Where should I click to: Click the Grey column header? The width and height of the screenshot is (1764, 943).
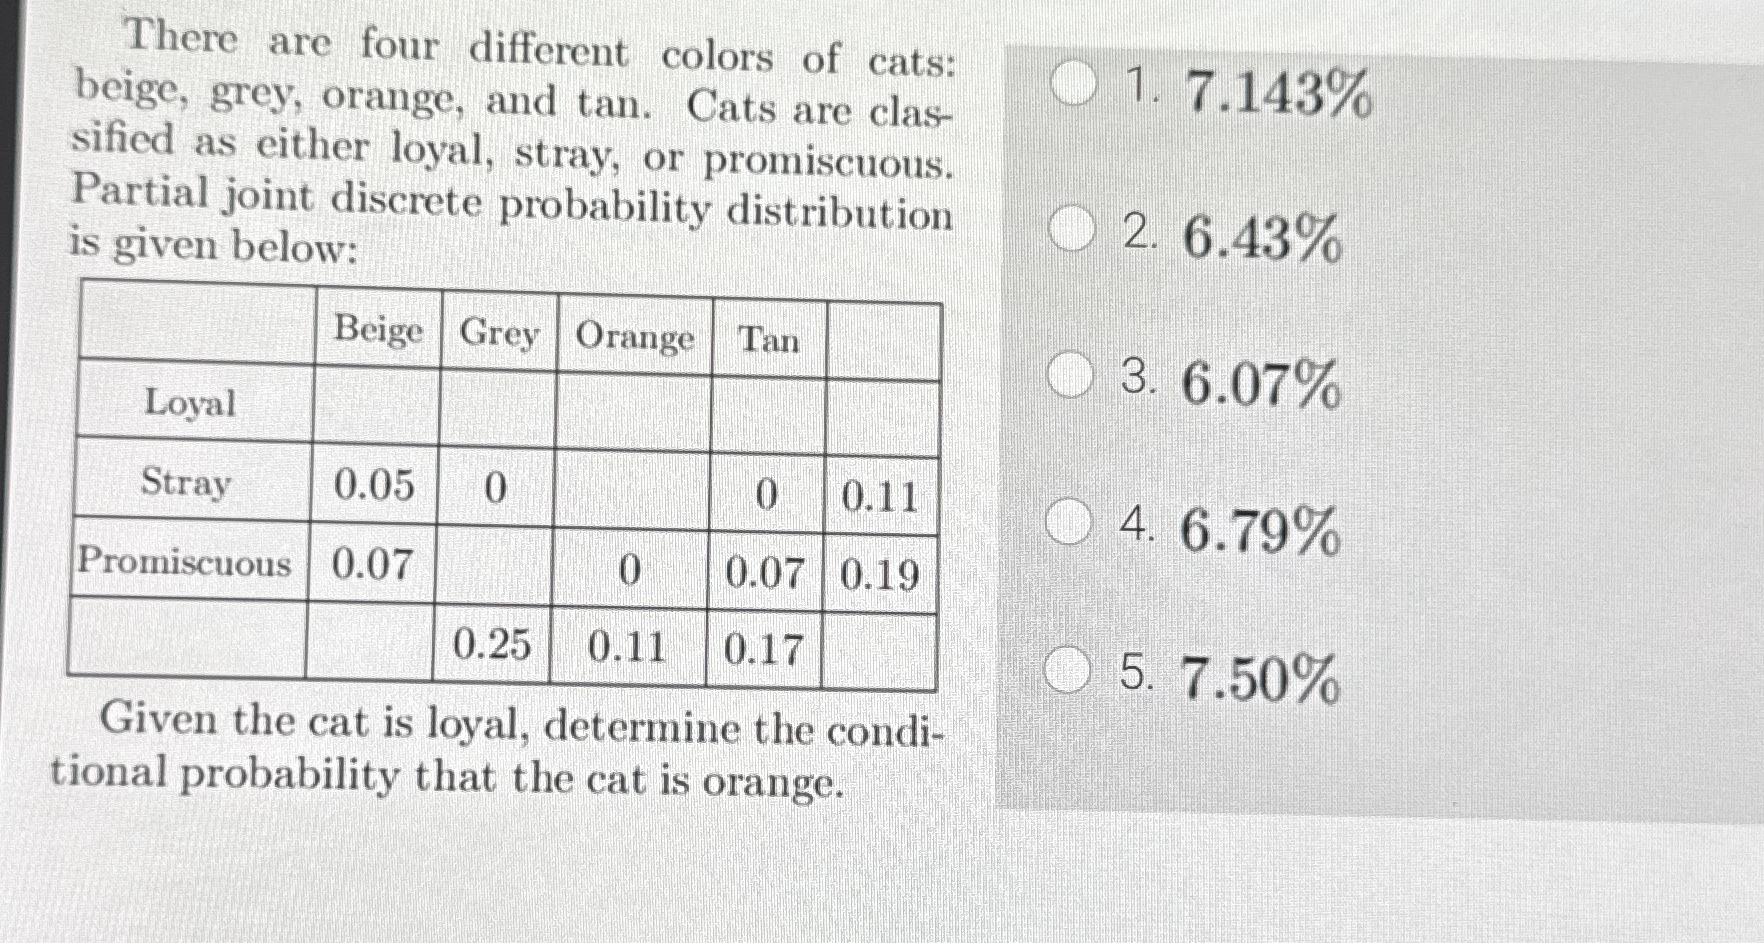click(x=500, y=333)
